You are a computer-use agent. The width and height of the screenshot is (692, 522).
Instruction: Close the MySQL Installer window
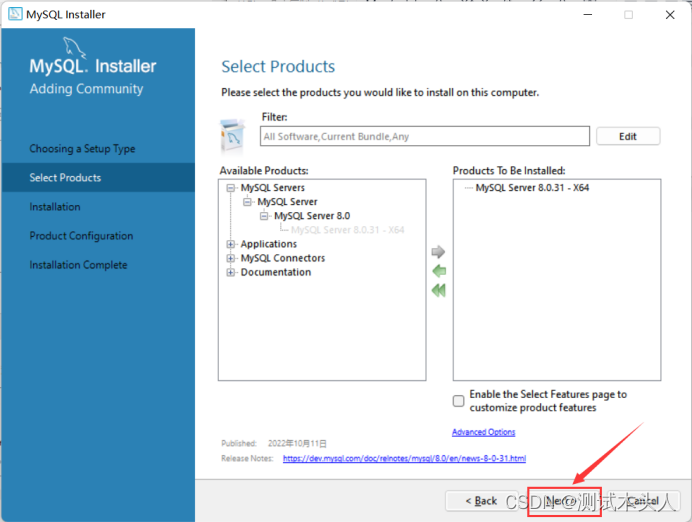tap(670, 15)
